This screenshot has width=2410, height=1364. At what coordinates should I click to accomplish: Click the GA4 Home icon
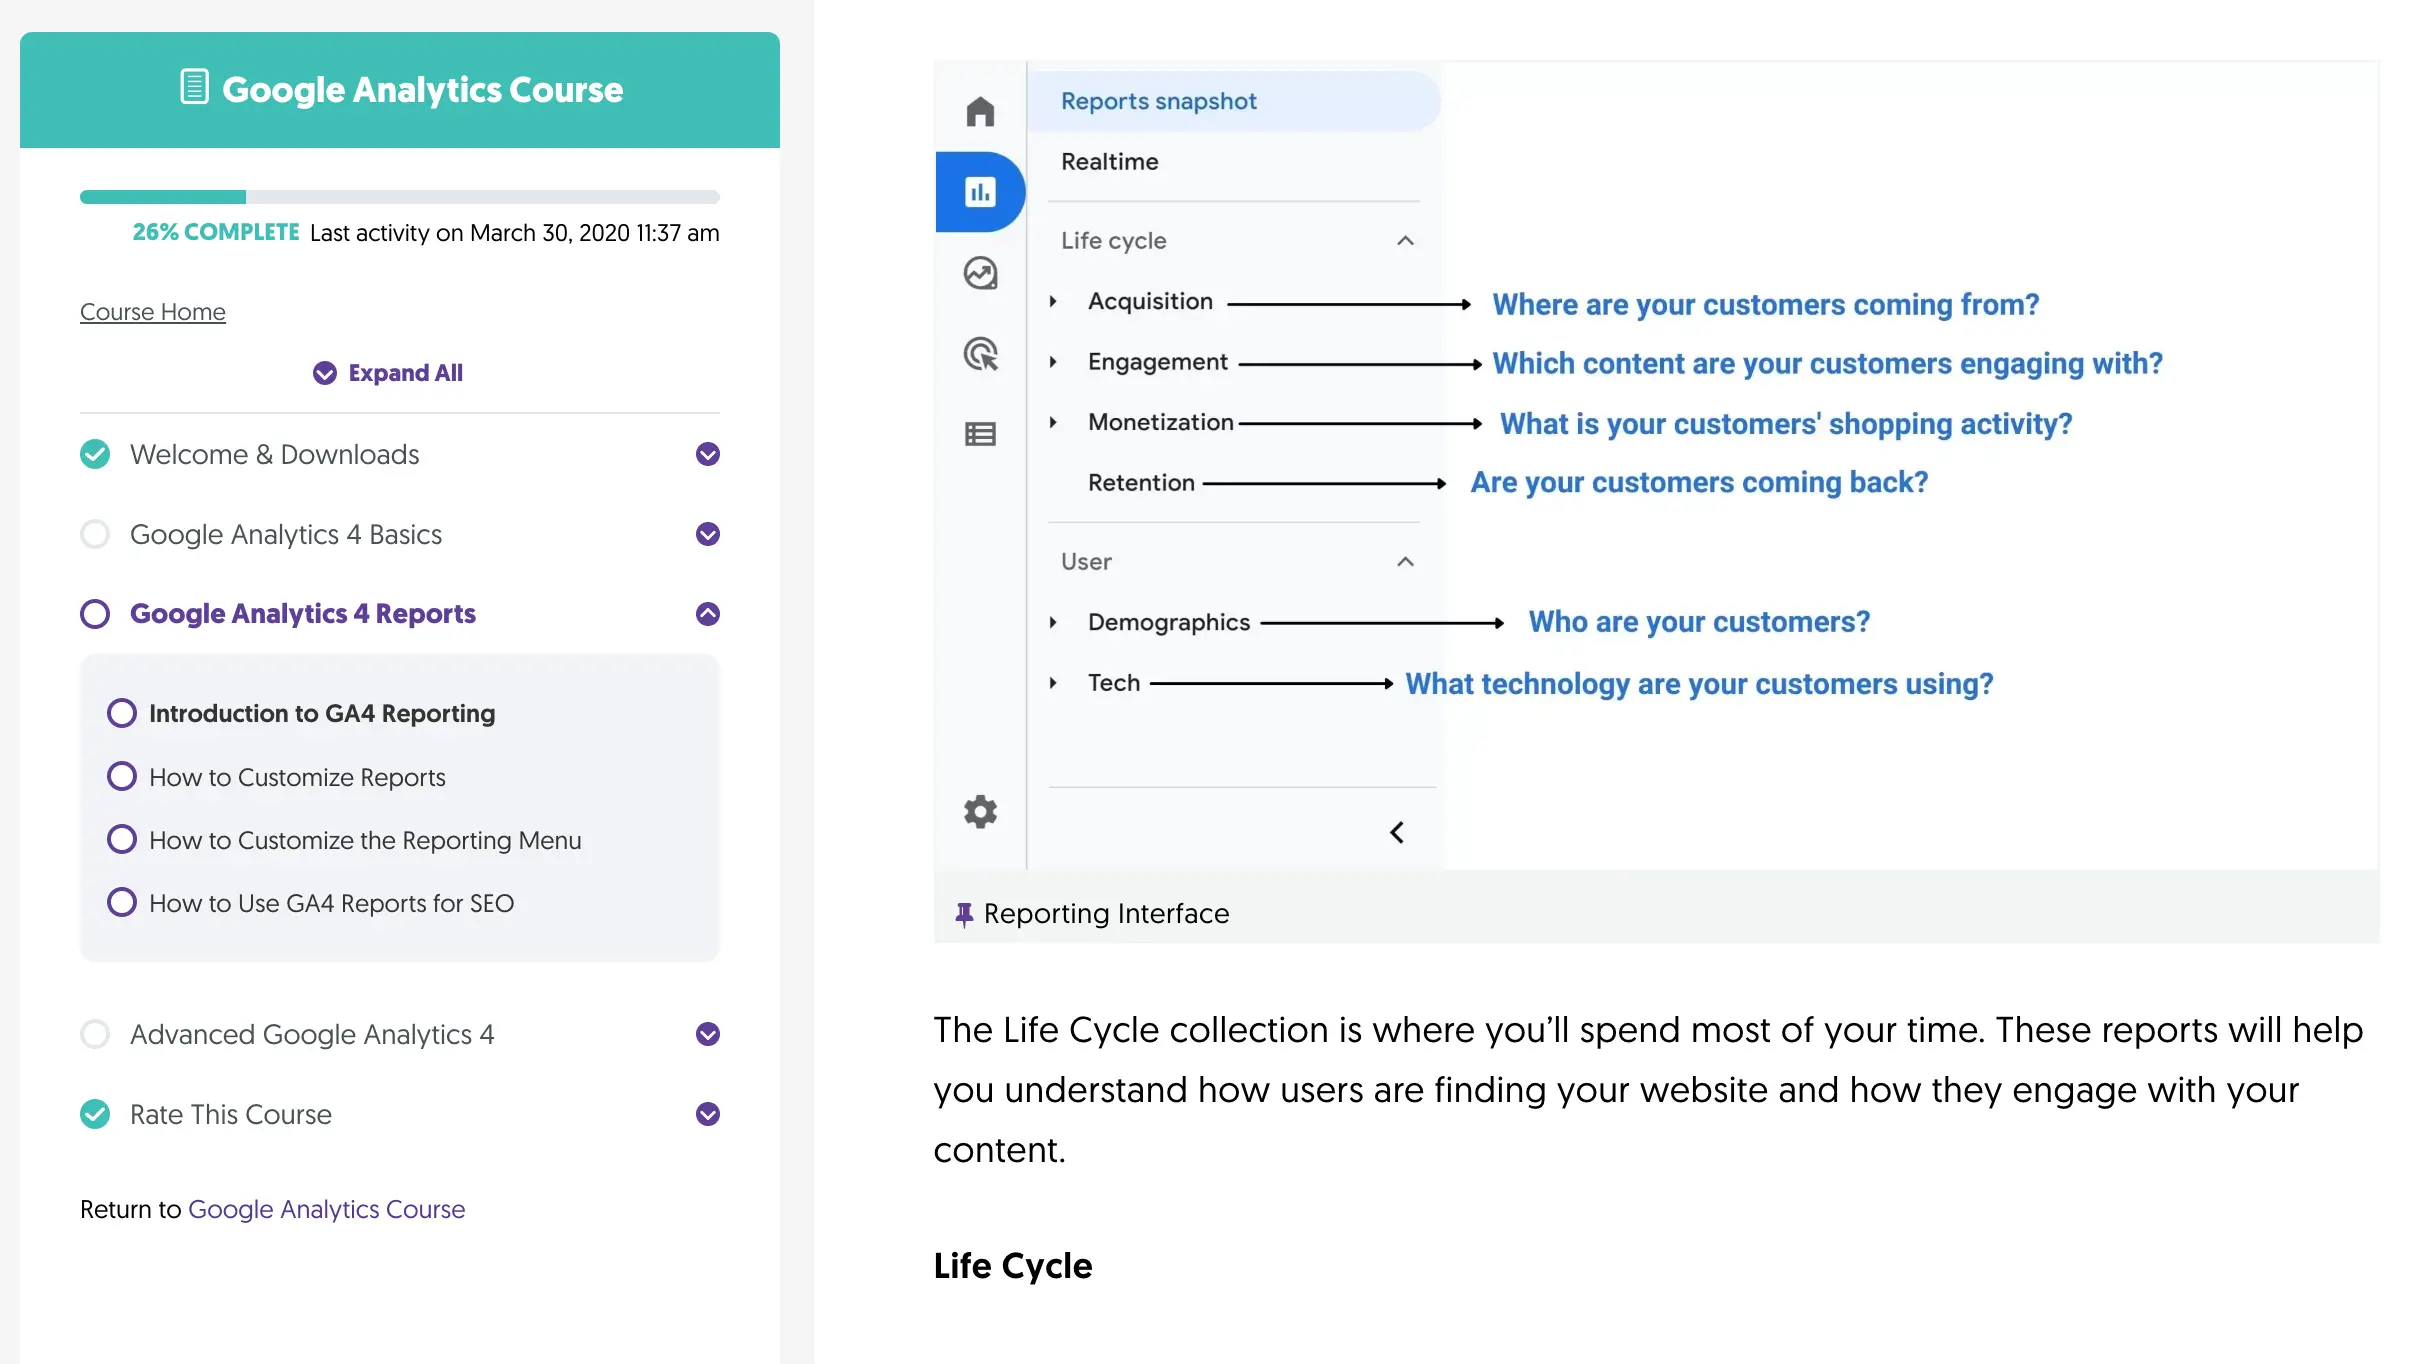(979, 111)
